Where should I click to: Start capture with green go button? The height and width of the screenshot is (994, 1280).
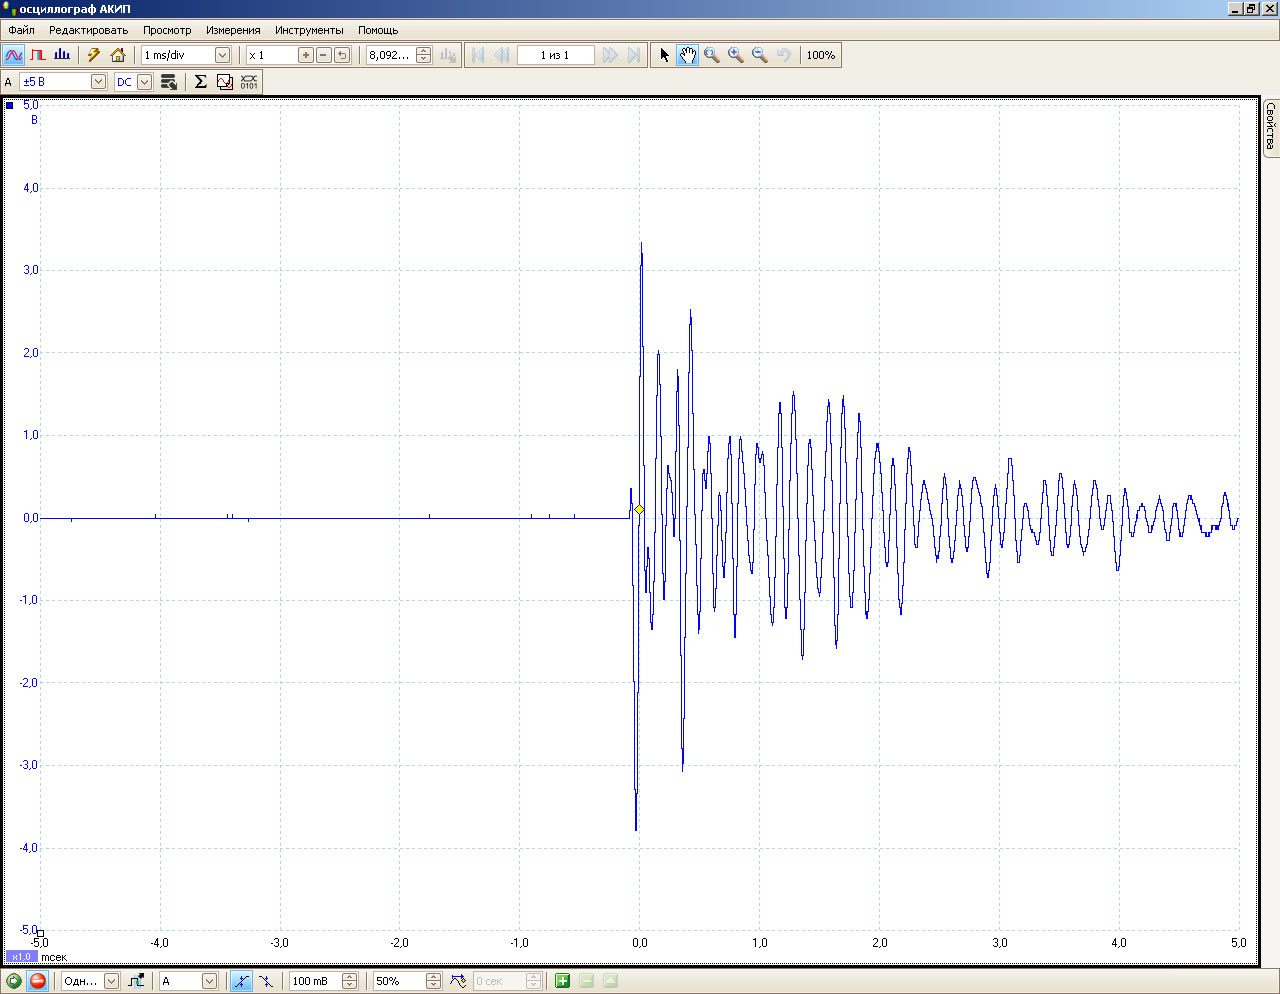14,981
